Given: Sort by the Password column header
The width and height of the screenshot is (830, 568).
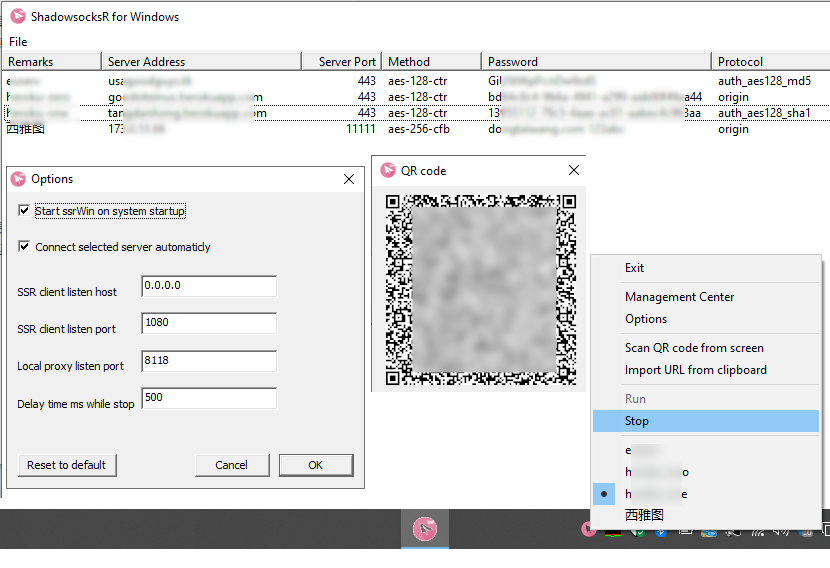Looking at the screenshot, I should [x=596, y=61].
